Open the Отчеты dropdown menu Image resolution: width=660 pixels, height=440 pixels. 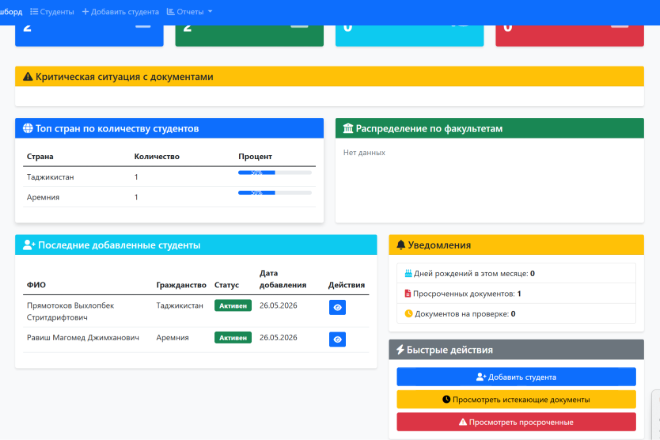click(189, 12)
